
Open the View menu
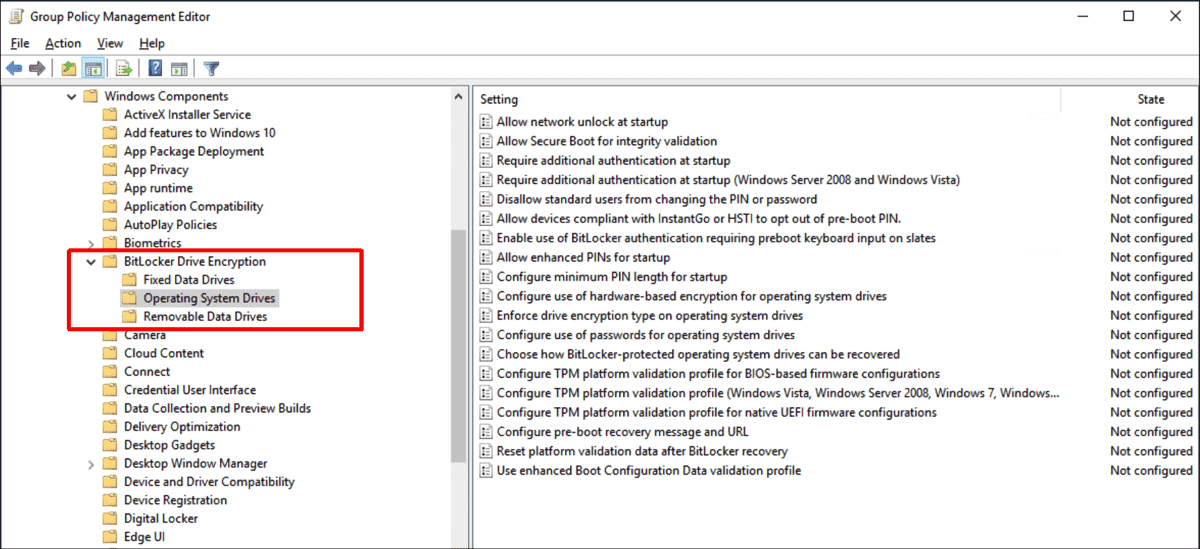(110, 43)
